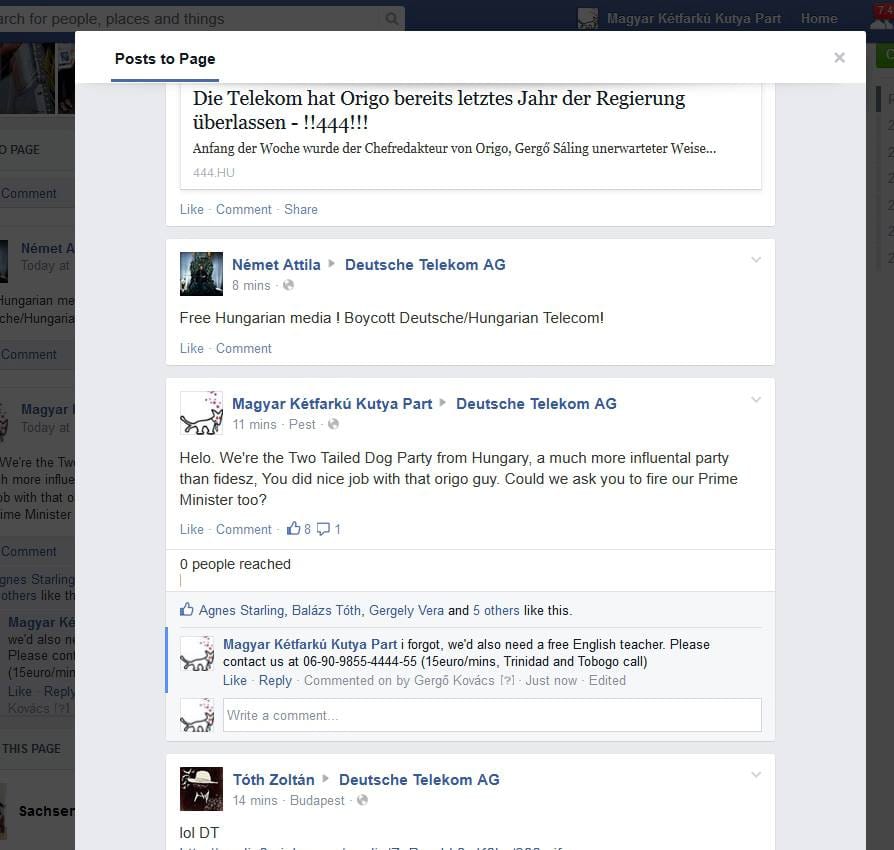Show the 5 others who like this

coord(496,611)
